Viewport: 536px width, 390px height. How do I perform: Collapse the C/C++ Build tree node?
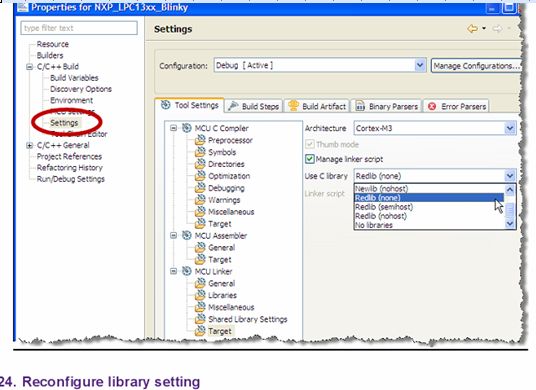(x=30, y=67)
